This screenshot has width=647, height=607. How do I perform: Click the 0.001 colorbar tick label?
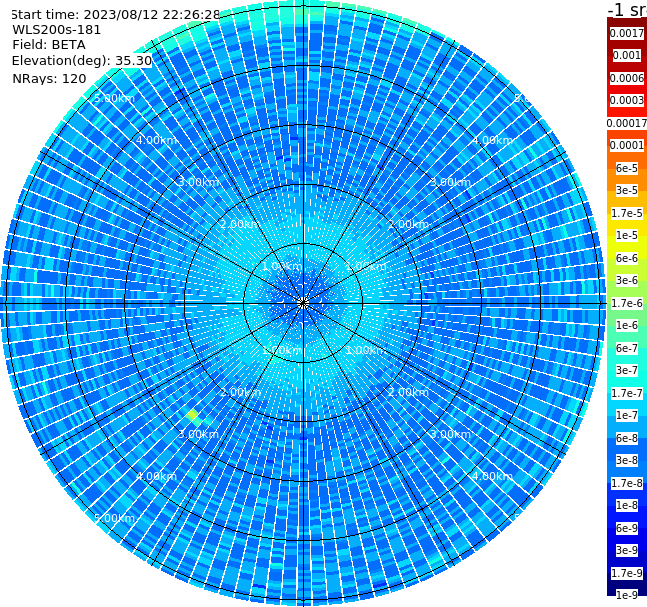[627, 55]
